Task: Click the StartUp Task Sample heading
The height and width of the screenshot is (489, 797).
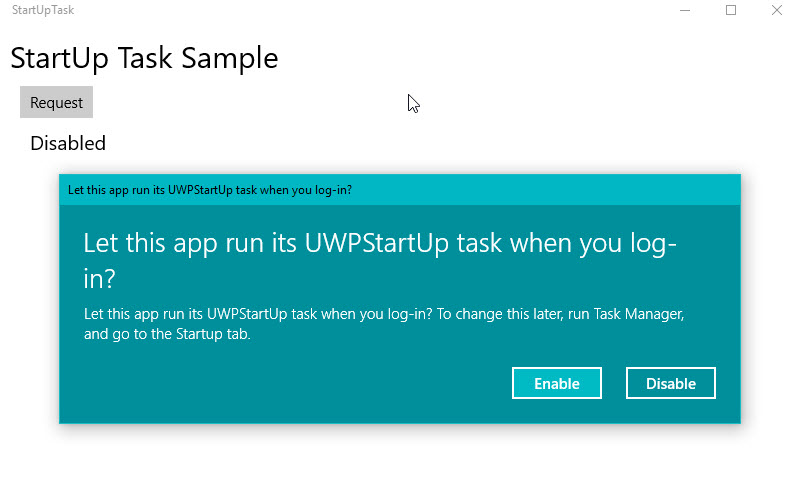Action: coord(144,58)
